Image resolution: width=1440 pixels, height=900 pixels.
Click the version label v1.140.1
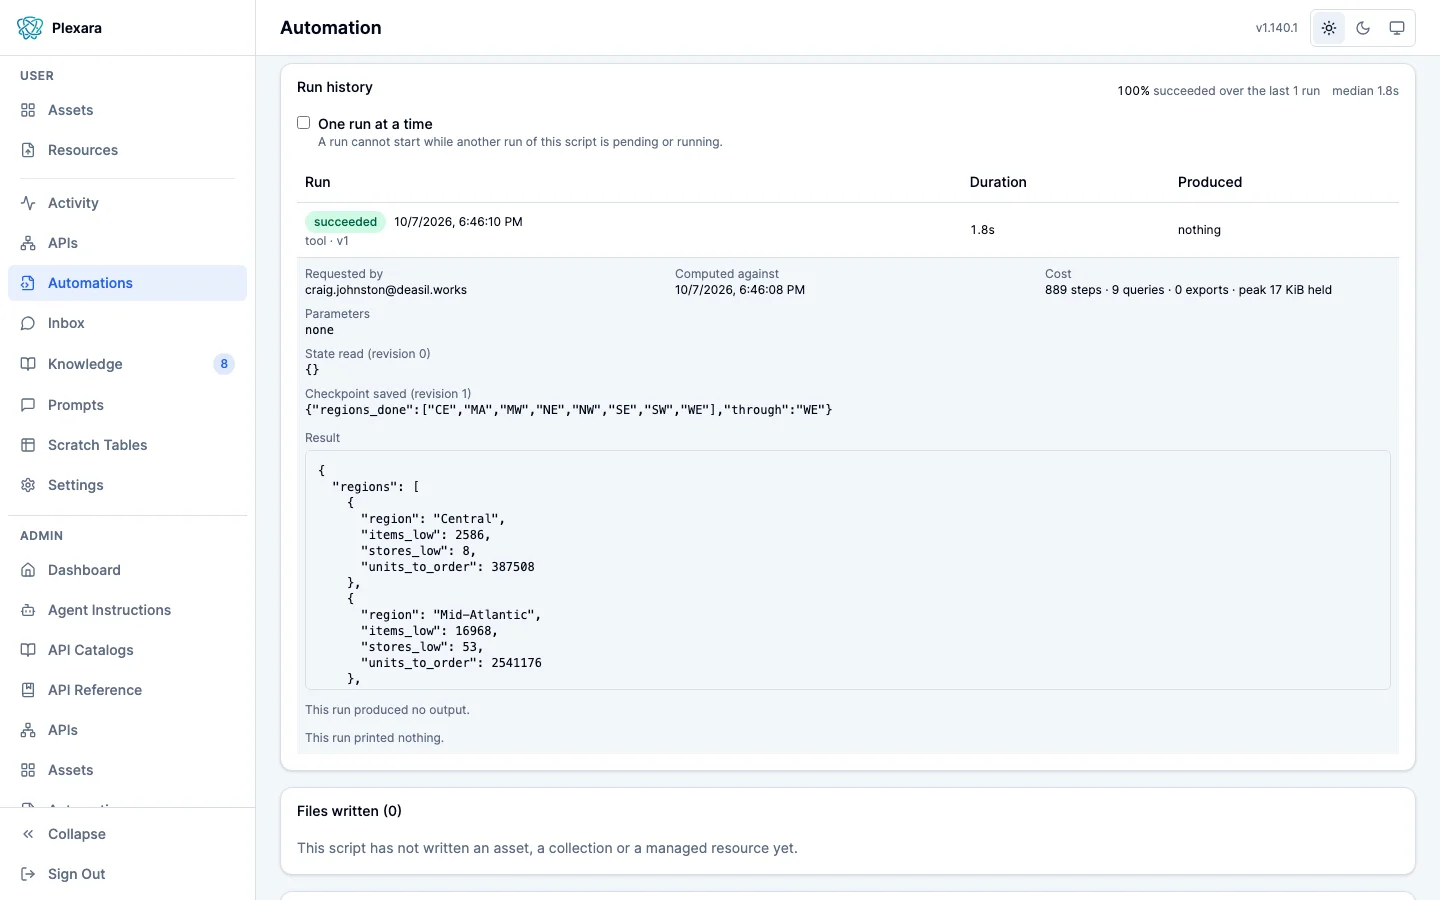pos(1276,28)
